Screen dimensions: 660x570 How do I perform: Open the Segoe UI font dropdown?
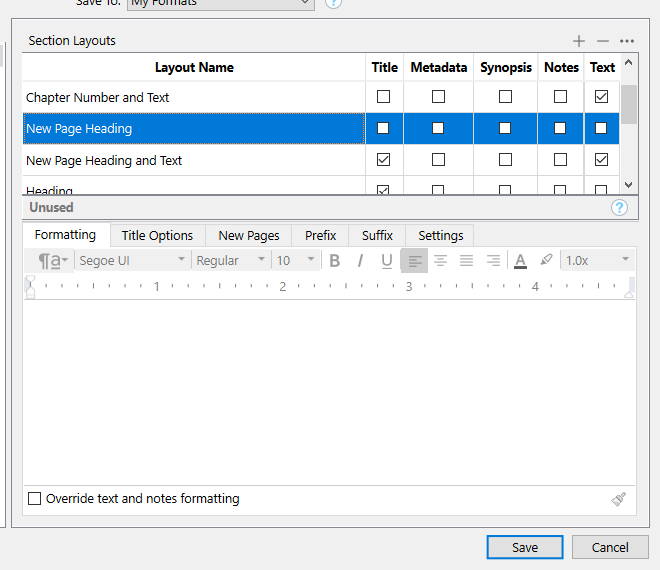coord(132,260)
